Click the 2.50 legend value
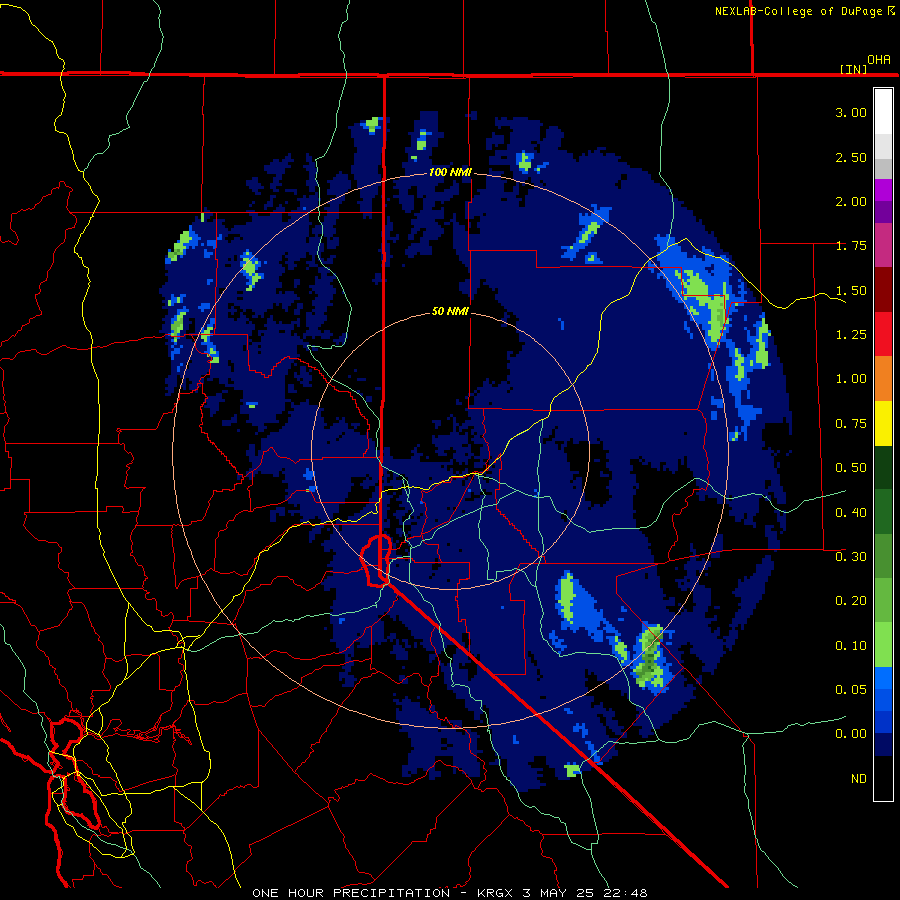Screen dimensions: 900x900 (x=851, y=157)
